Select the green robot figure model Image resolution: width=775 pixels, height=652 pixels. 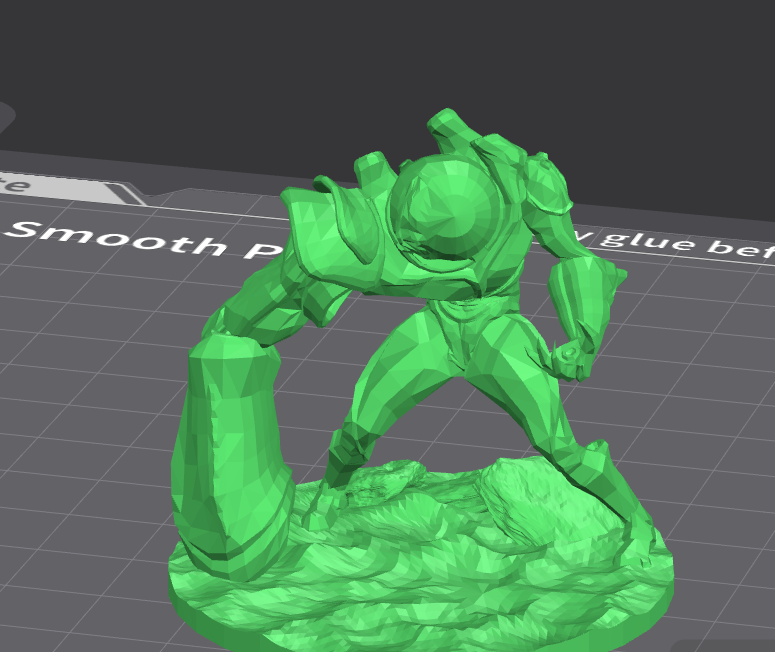pos(420,381)
